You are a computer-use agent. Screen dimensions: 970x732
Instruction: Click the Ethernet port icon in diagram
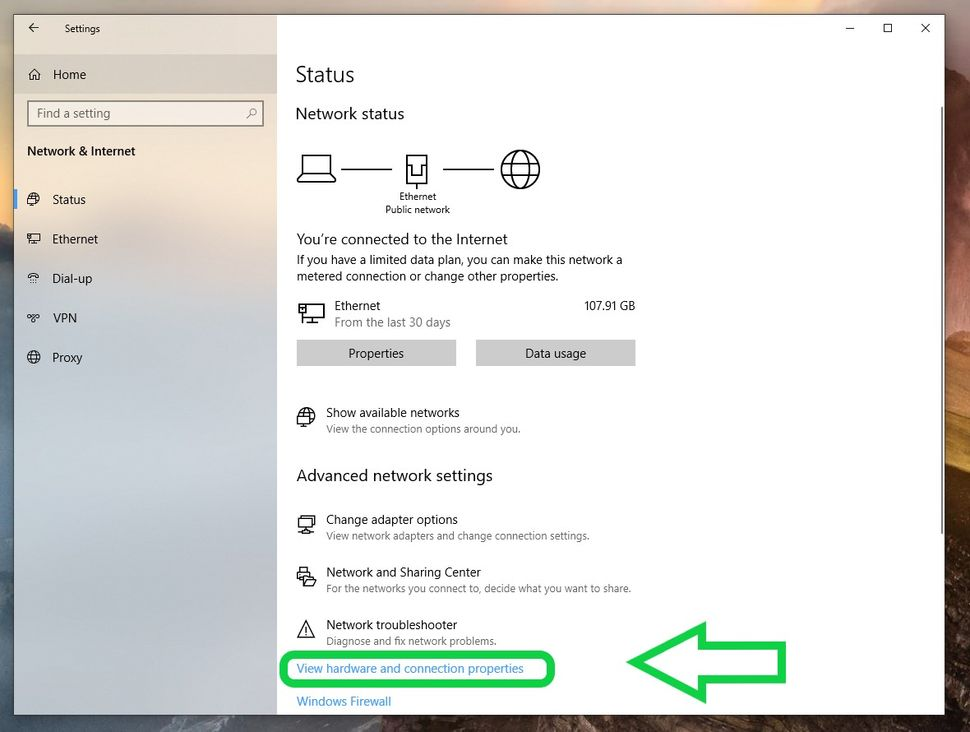click(x=416, y=170)
